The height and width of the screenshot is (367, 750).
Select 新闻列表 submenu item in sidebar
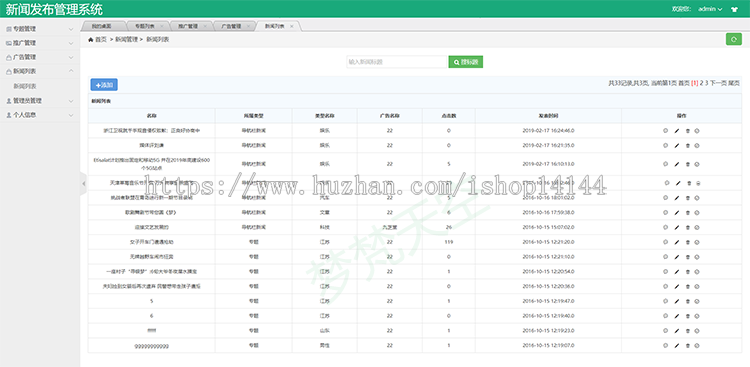[25, 86]
